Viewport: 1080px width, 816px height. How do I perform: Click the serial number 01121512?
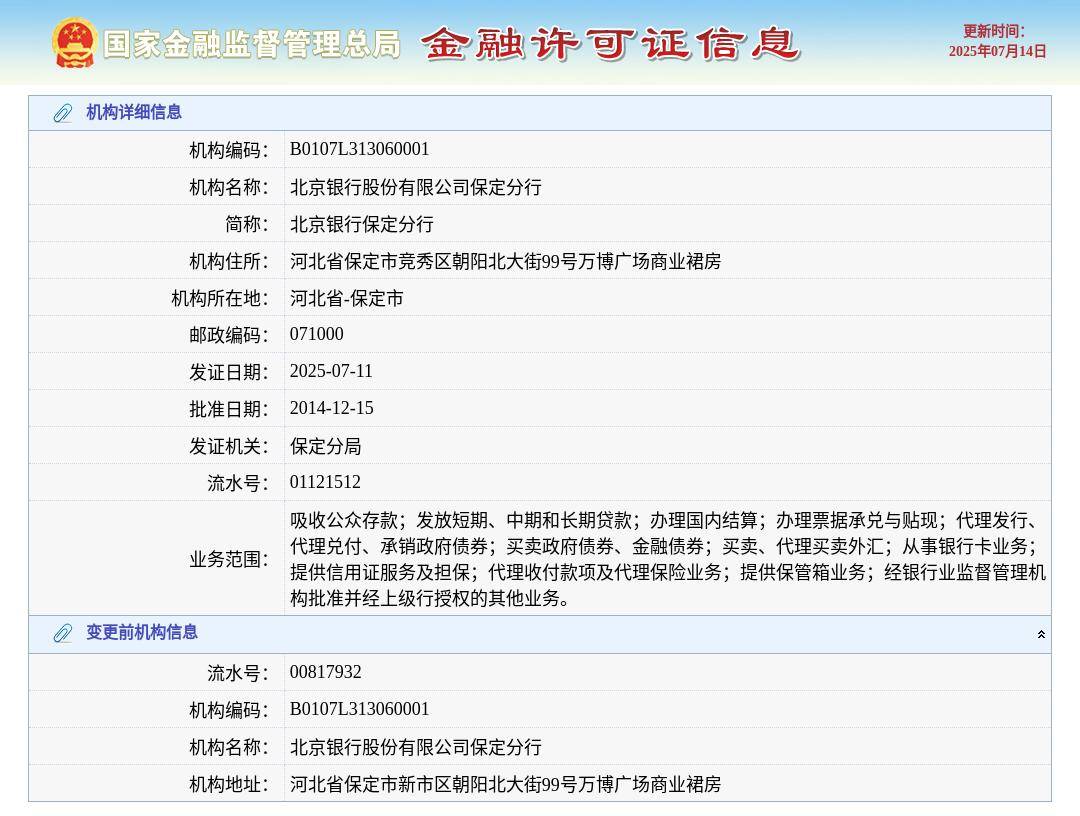click(x=325, y=482)
